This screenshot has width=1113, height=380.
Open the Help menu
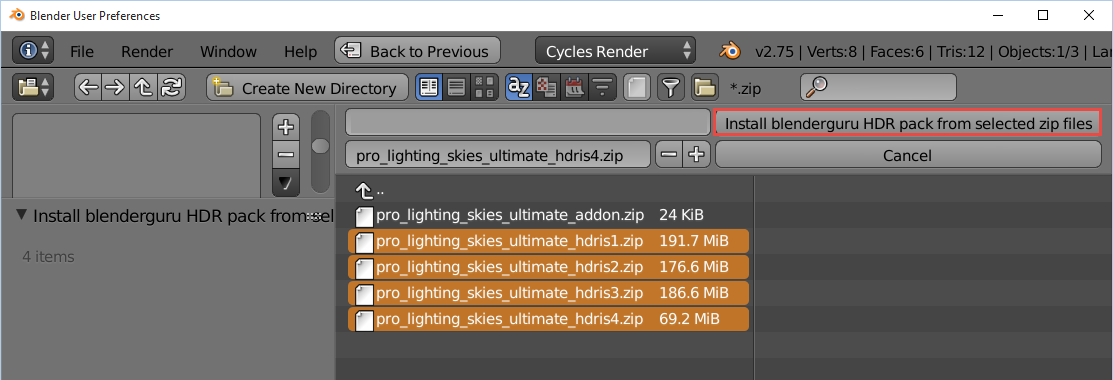click(x=300, y=52)
